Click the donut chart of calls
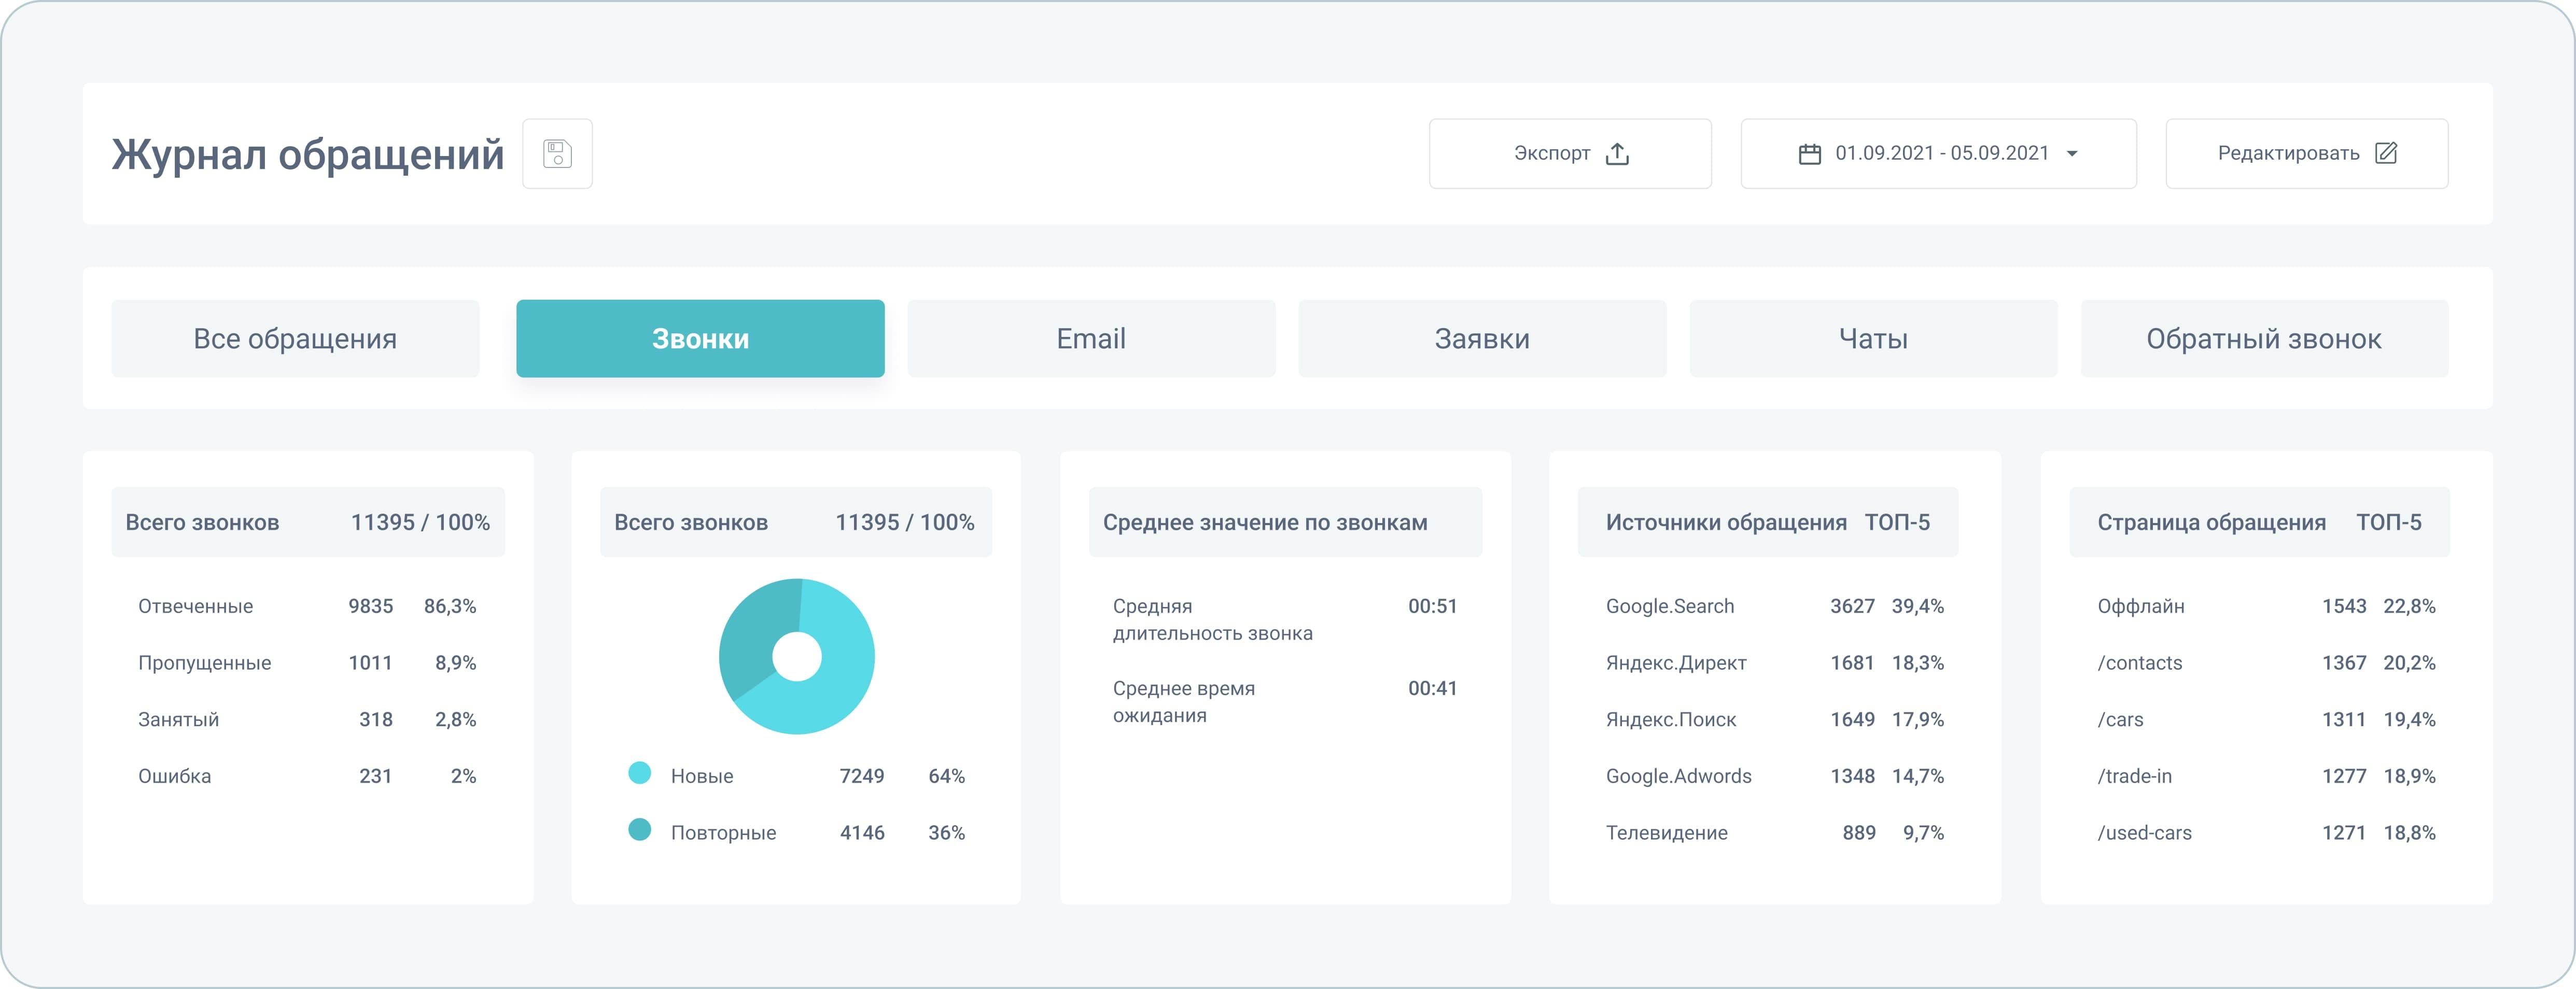Viewport: 2576px width, 989px height. [x=796, y=657]
